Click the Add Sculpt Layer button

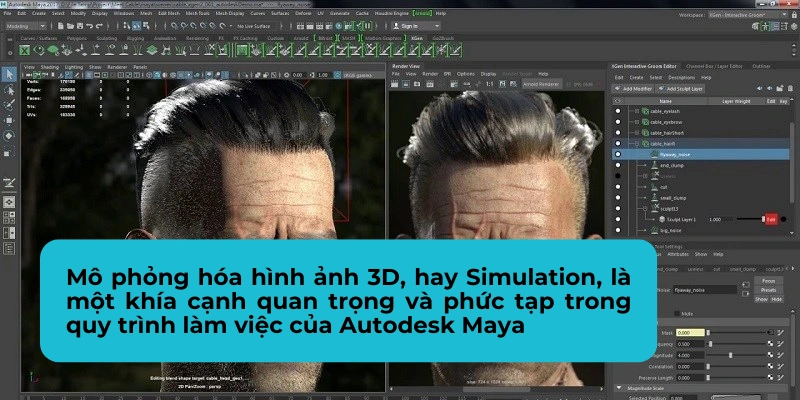click(x=681, y=88)
